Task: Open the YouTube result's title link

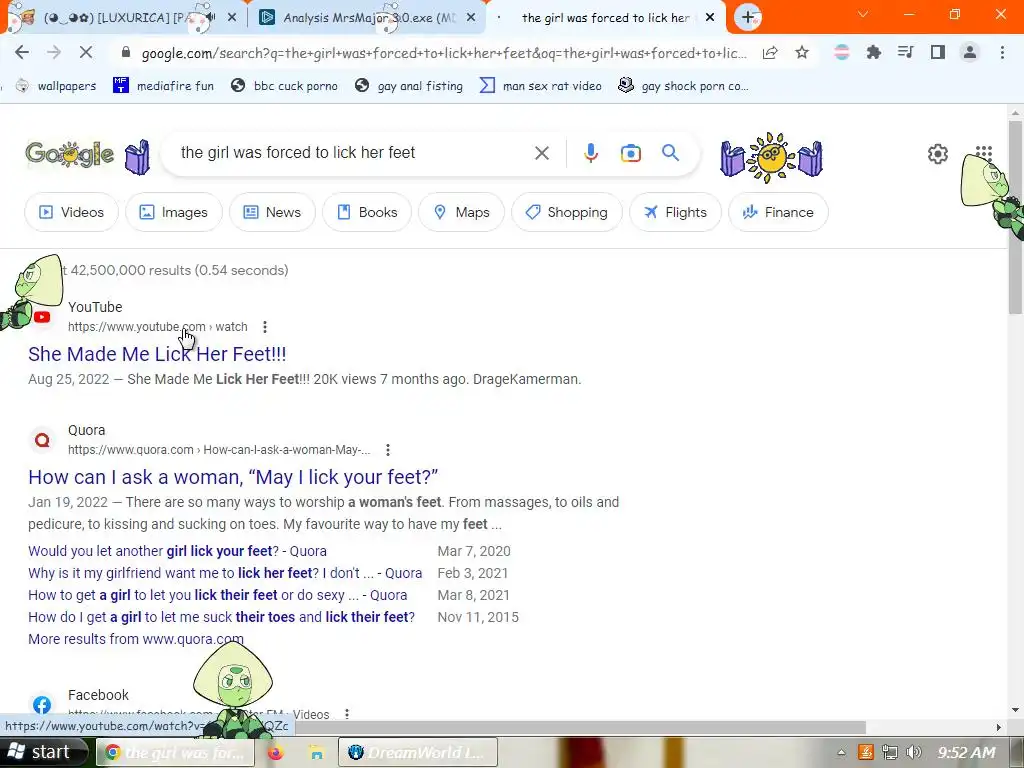Action: [157, 354]
